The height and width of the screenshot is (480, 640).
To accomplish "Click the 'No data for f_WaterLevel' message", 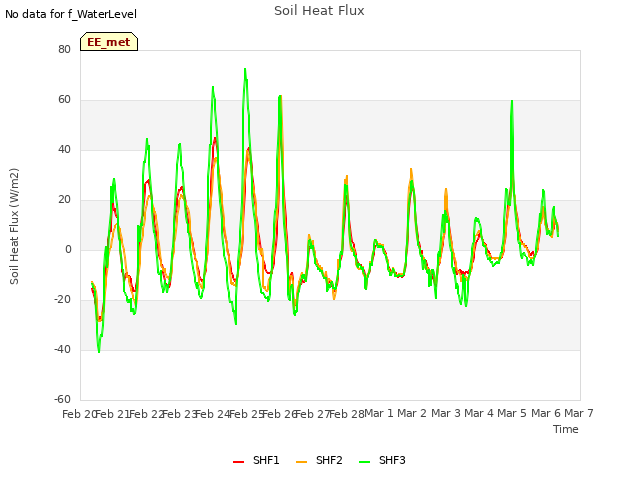I will click(71, 14).
